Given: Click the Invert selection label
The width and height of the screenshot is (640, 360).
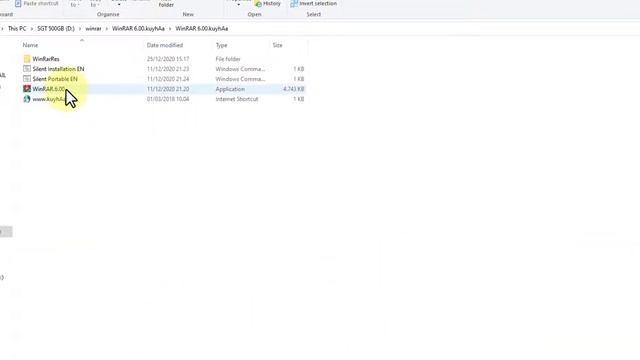Looking at the screenshot, I should click(318, 3).
